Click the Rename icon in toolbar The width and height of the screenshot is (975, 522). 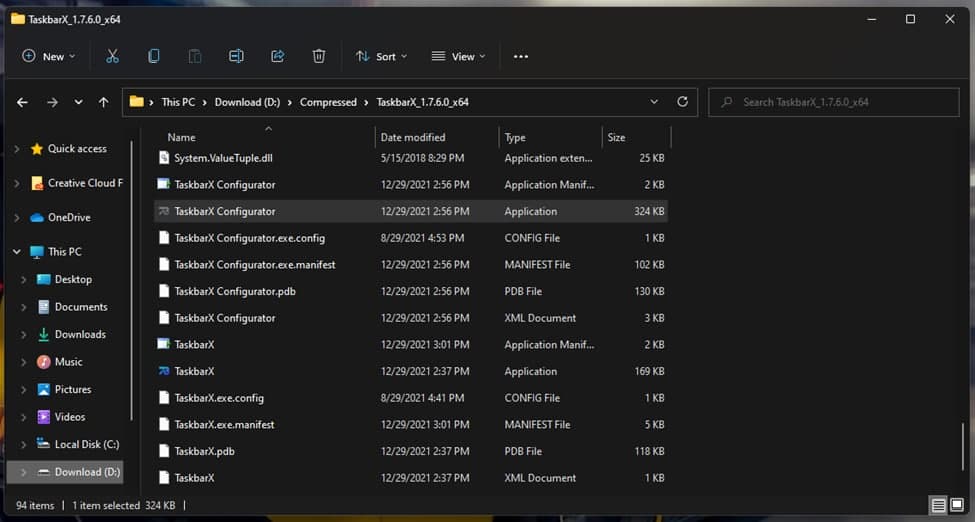coord(236,57)
